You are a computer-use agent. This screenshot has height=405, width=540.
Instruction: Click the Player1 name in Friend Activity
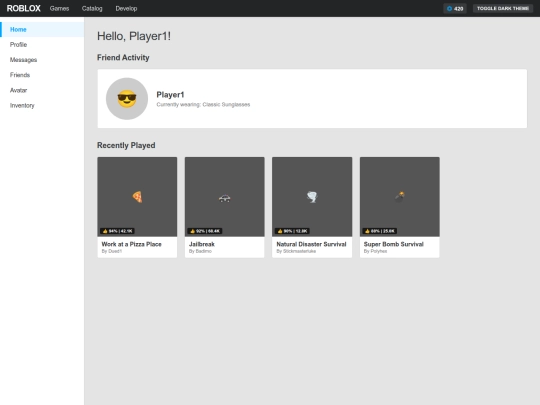tap(170, 94)
